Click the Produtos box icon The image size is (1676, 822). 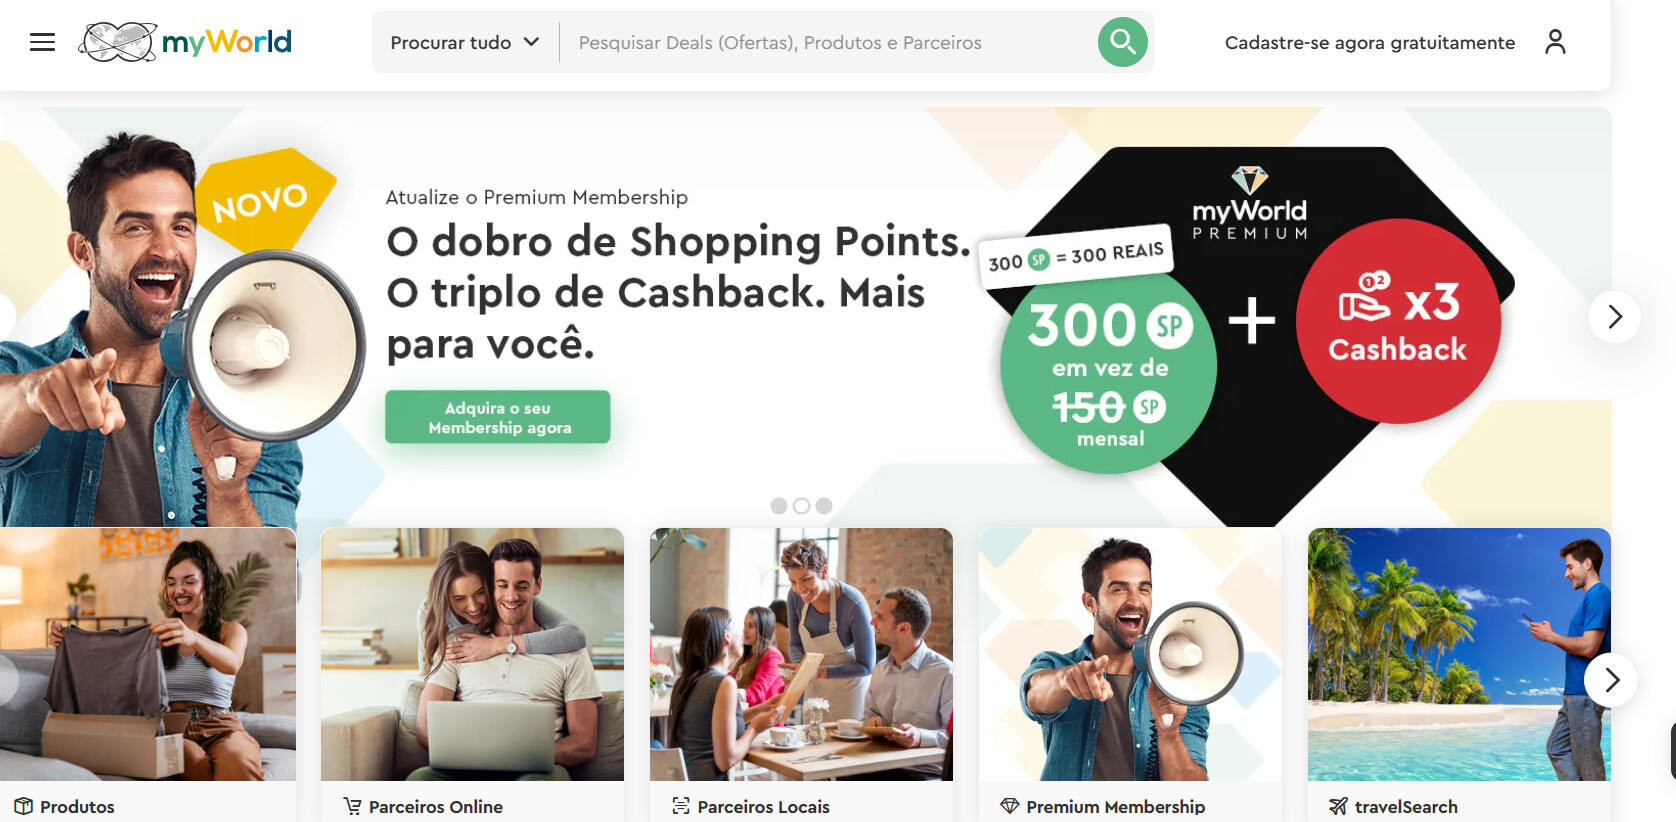24,806
